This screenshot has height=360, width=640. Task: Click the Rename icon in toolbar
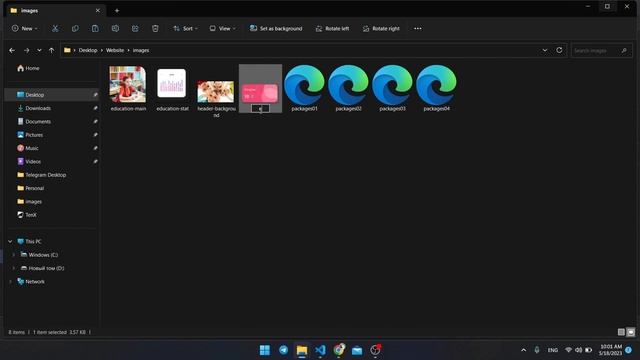click(x=115, y=29)
